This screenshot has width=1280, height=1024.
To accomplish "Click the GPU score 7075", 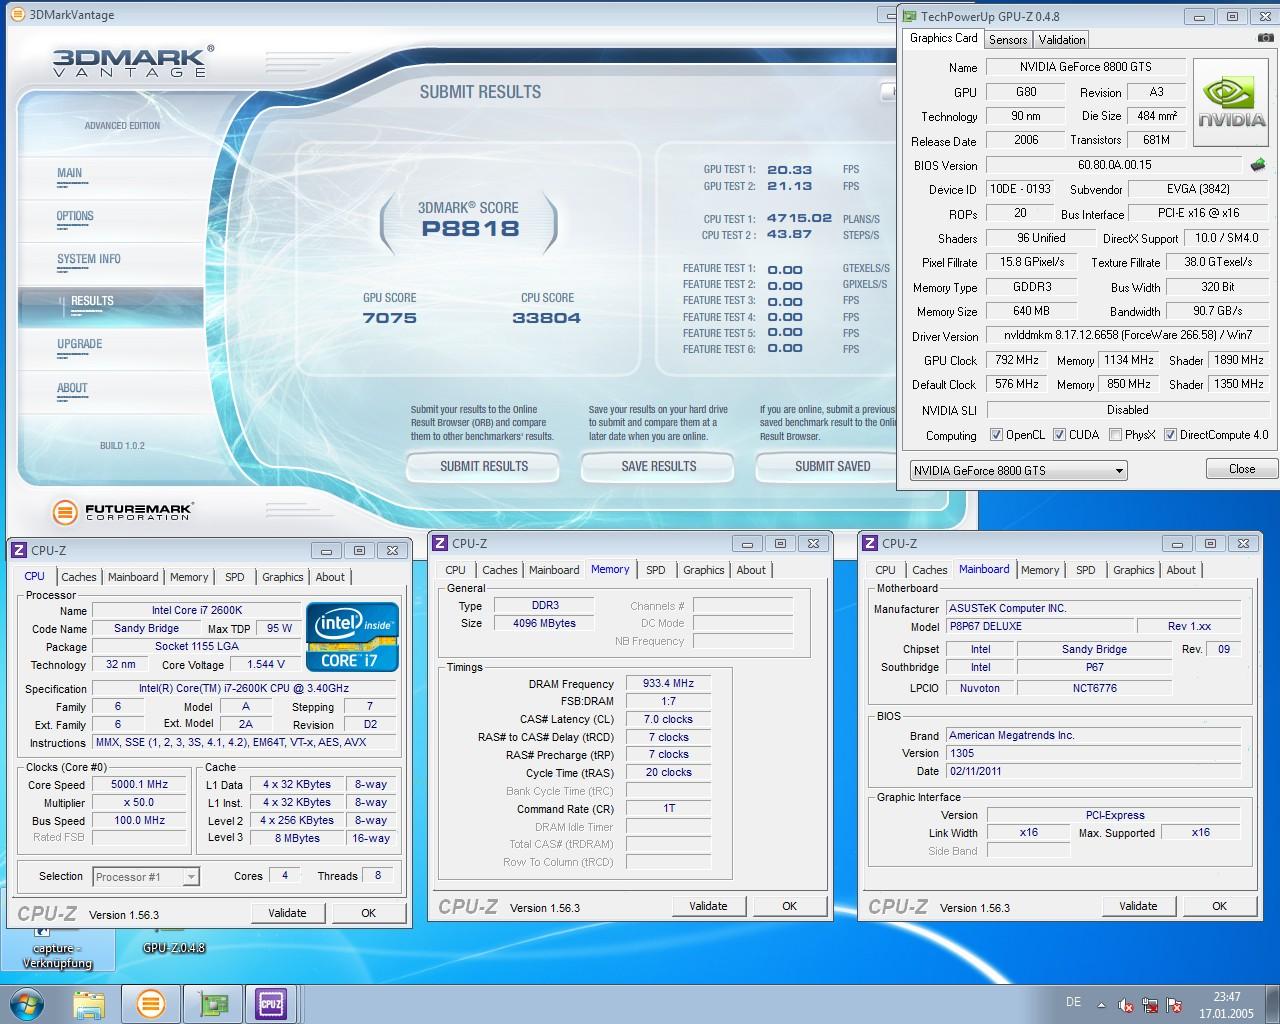I will click(390, 318).
